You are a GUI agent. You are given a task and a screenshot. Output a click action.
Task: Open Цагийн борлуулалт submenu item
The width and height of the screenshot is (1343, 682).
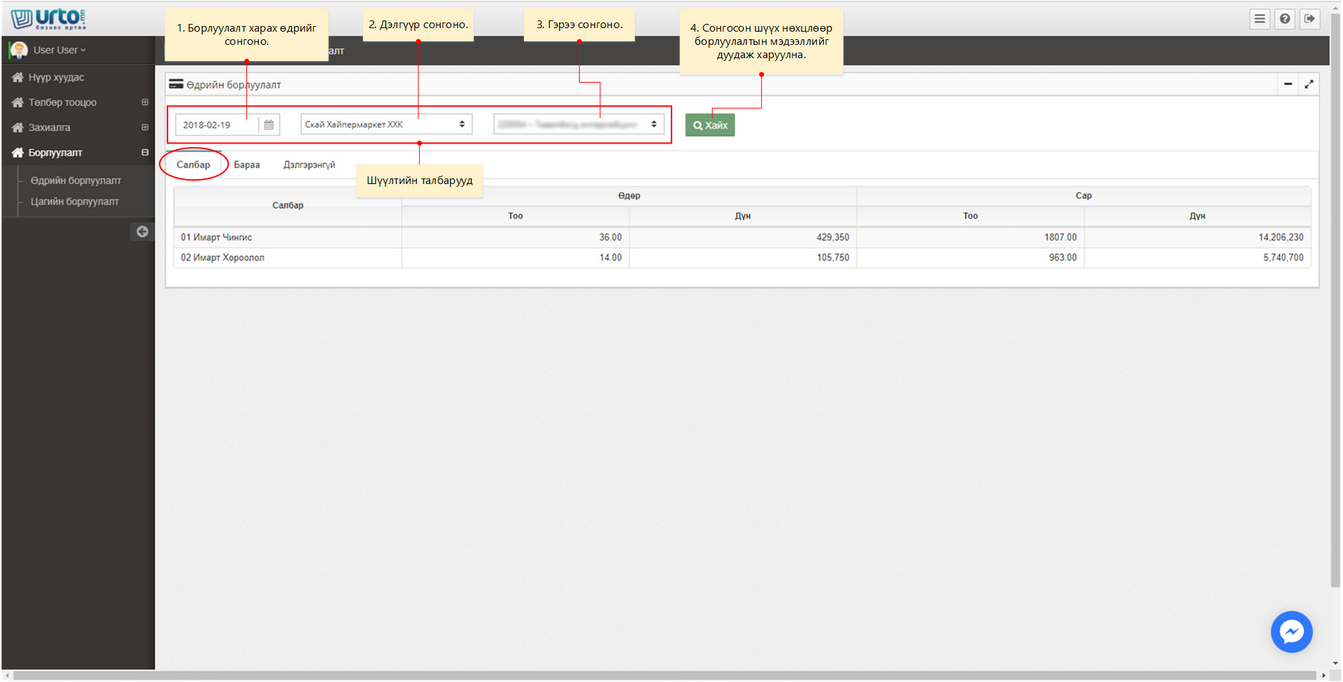75,201
